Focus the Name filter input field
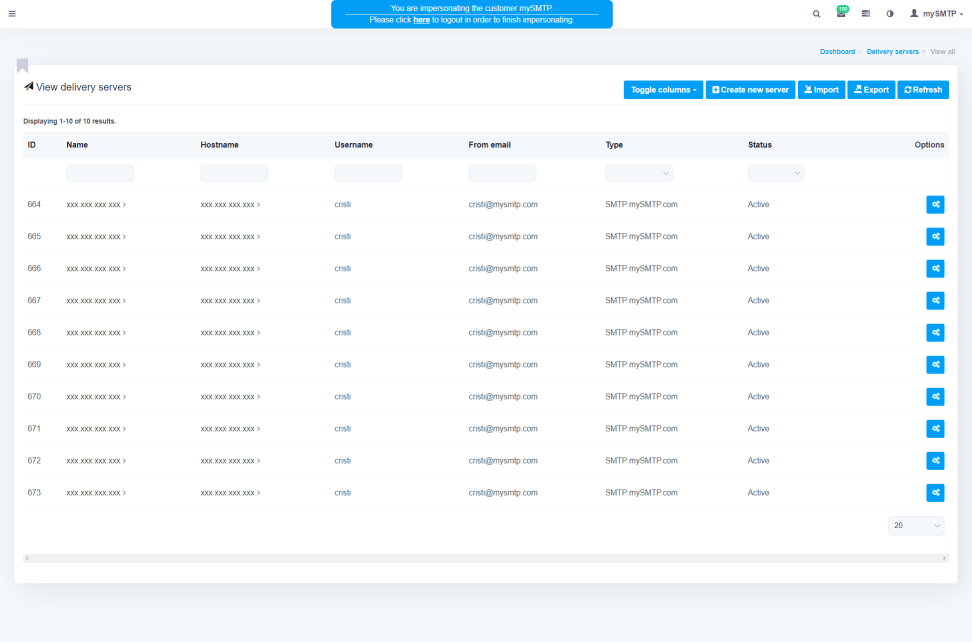This screenshot has height=642, width=972. (x=100, y=173)
